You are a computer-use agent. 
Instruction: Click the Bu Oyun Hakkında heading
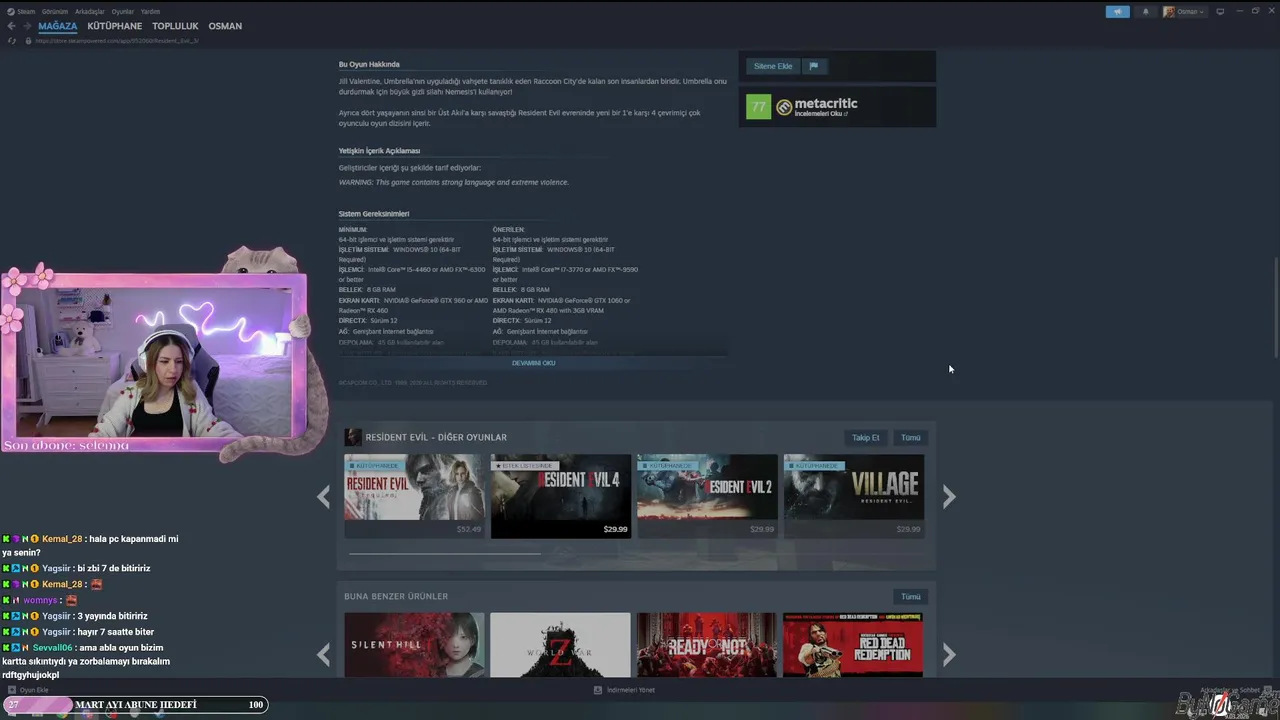(x=369, y=64)
